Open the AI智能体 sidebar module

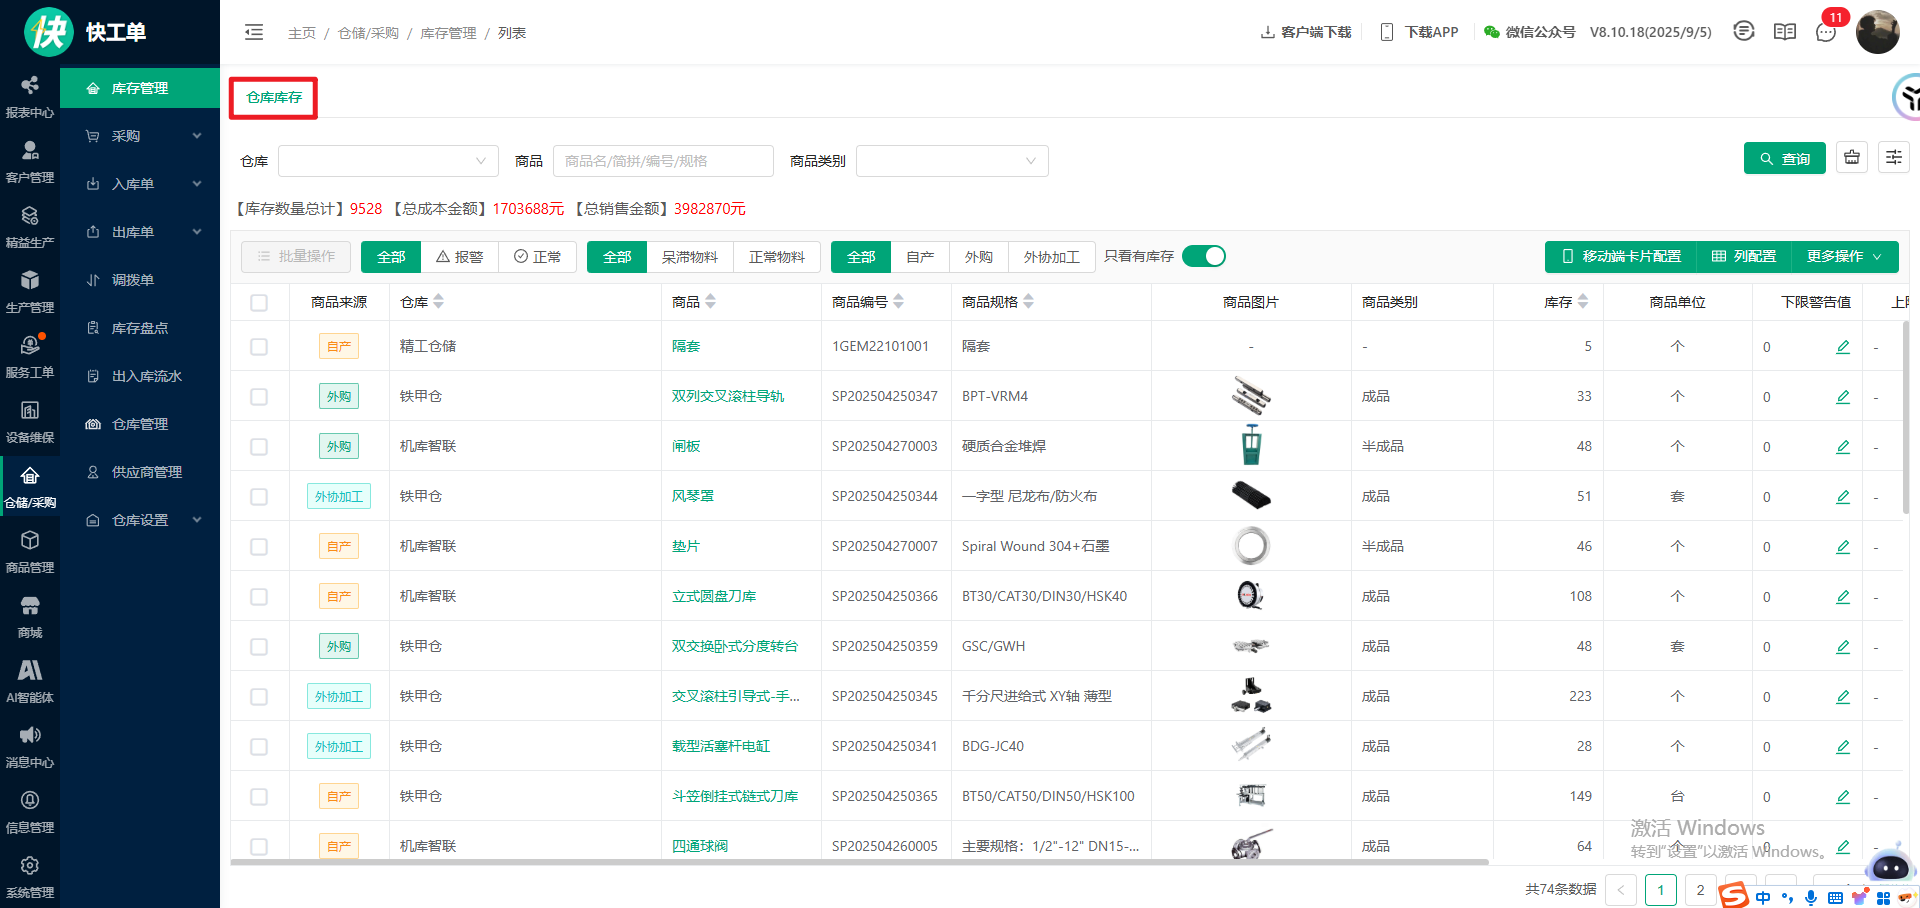pyautogui.click(x=30, y=681)
